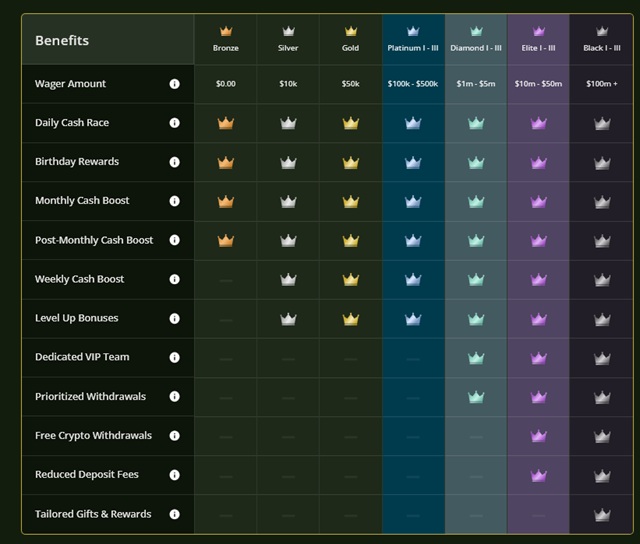Click the Birthday Rewards row label
This screenshot has height=544, width=640.
[x=77, y=162]
